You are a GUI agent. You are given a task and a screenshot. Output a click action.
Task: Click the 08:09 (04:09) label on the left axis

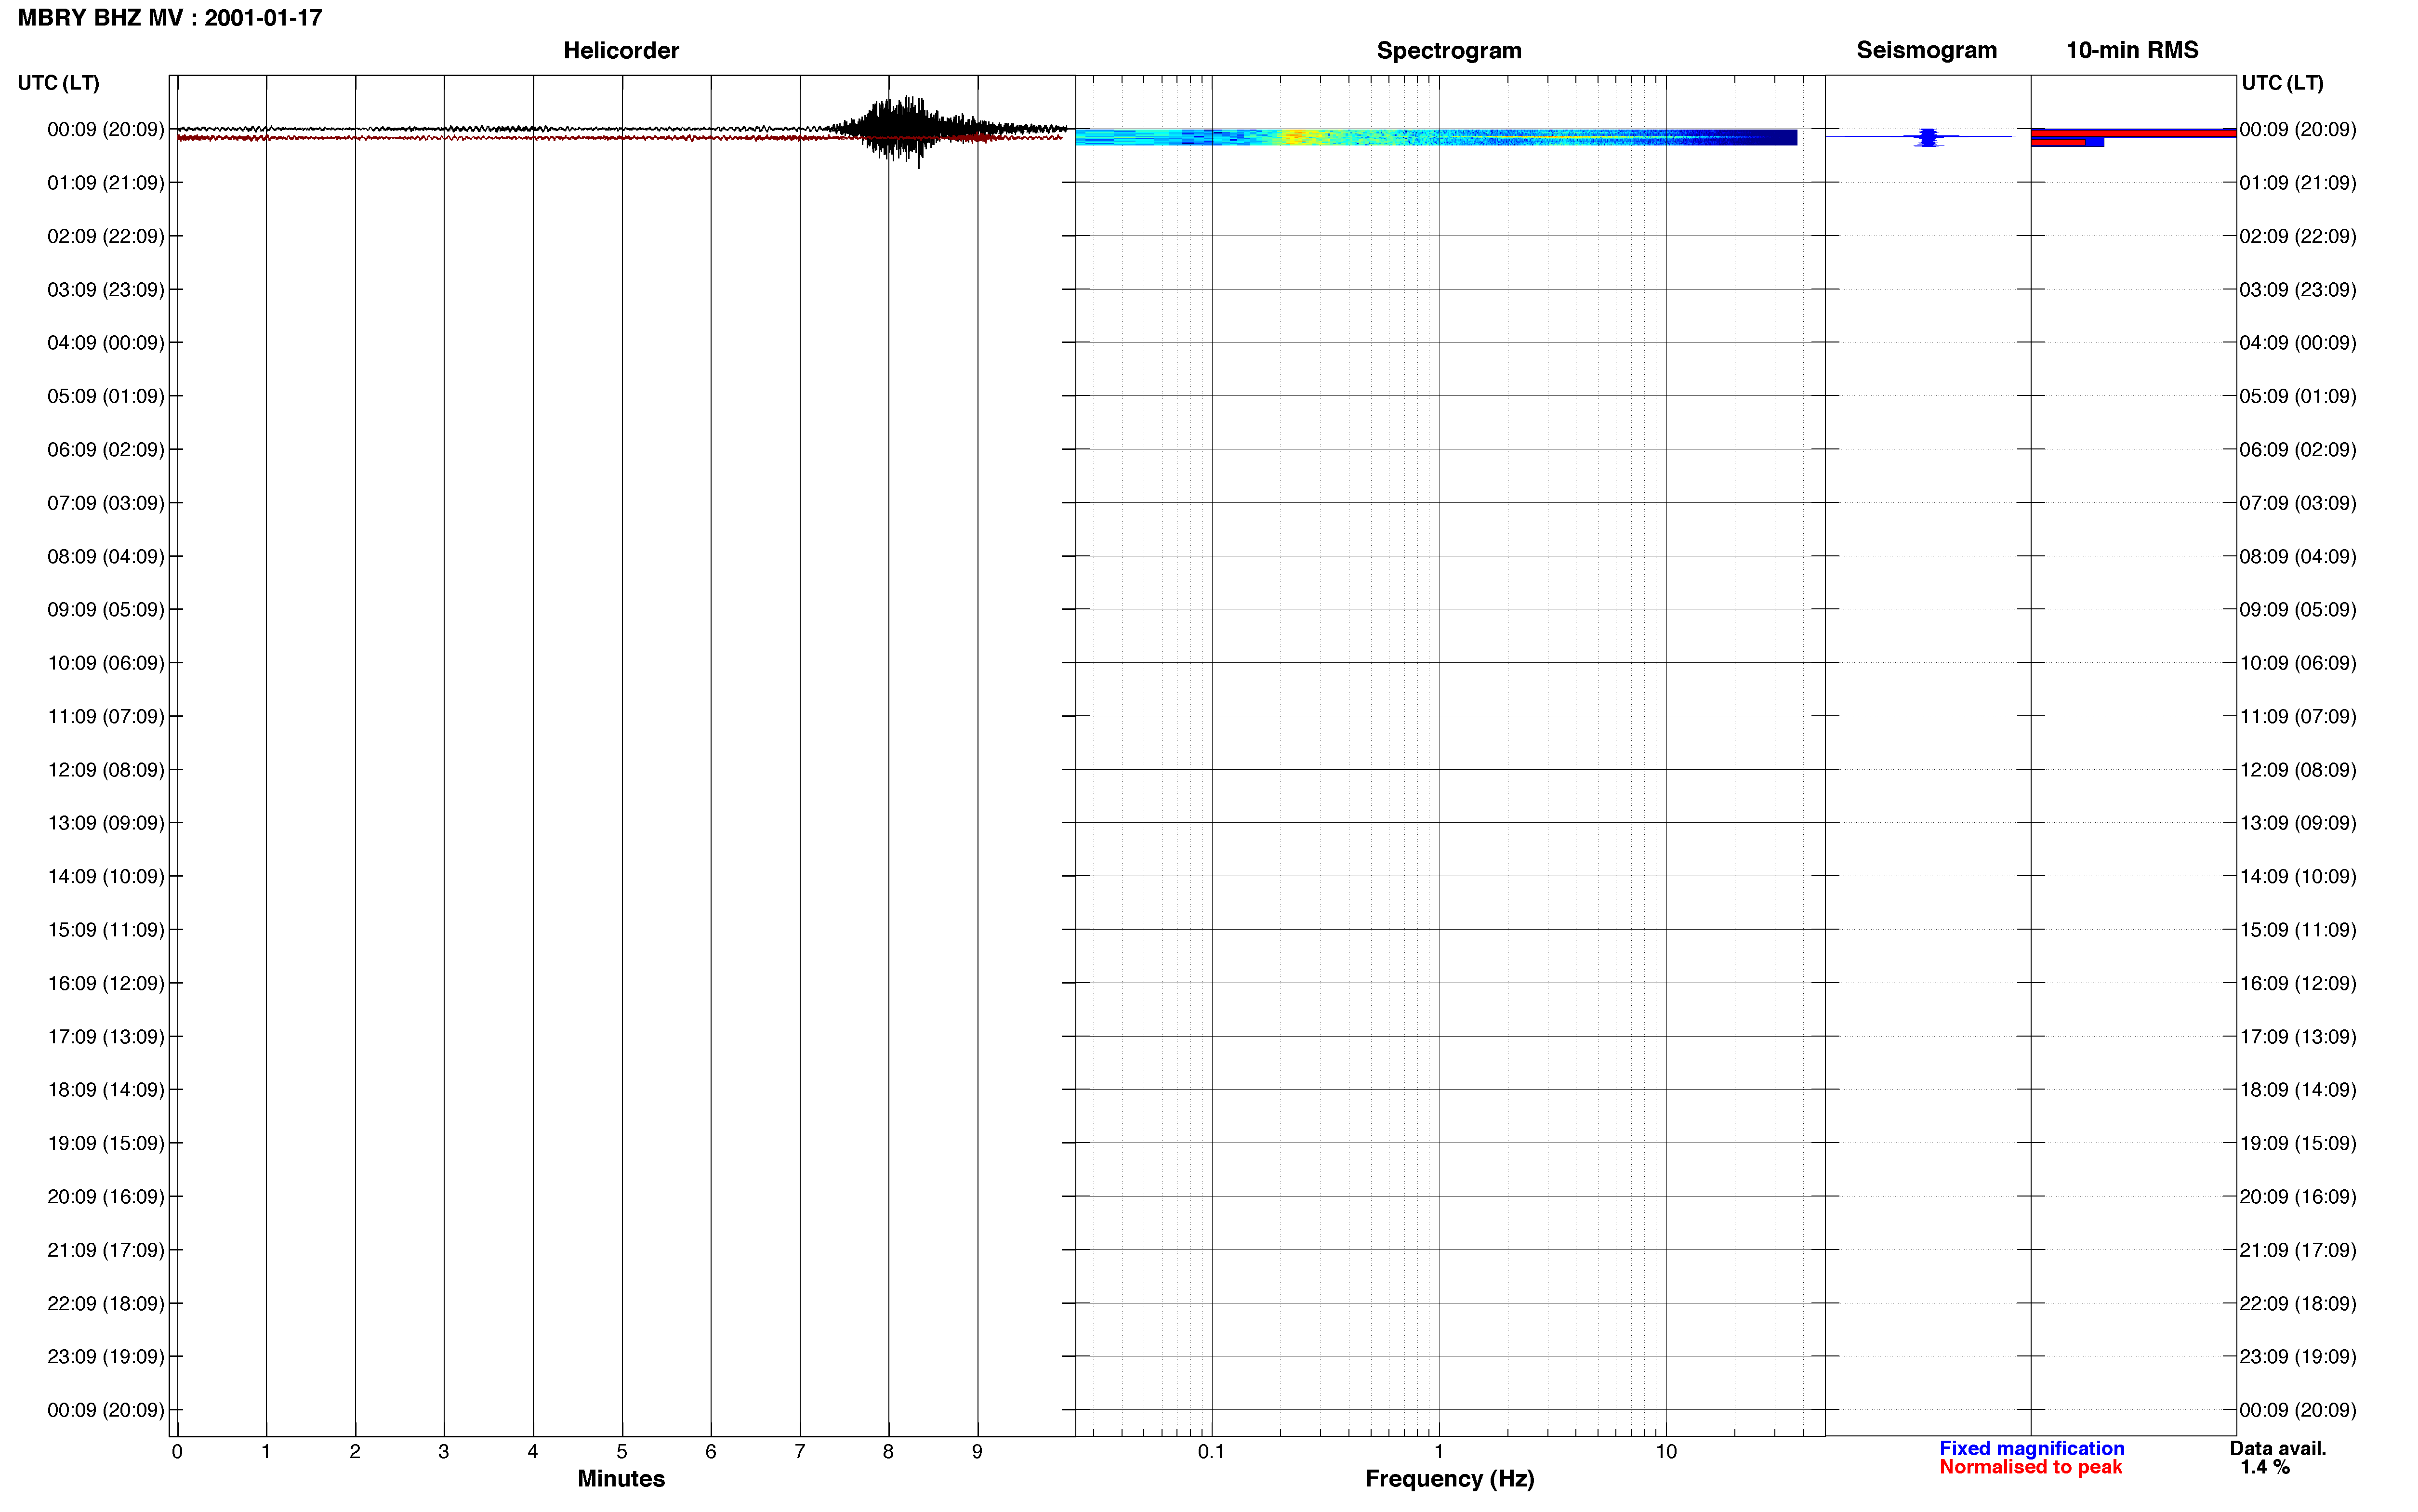(x=106, y=556)
